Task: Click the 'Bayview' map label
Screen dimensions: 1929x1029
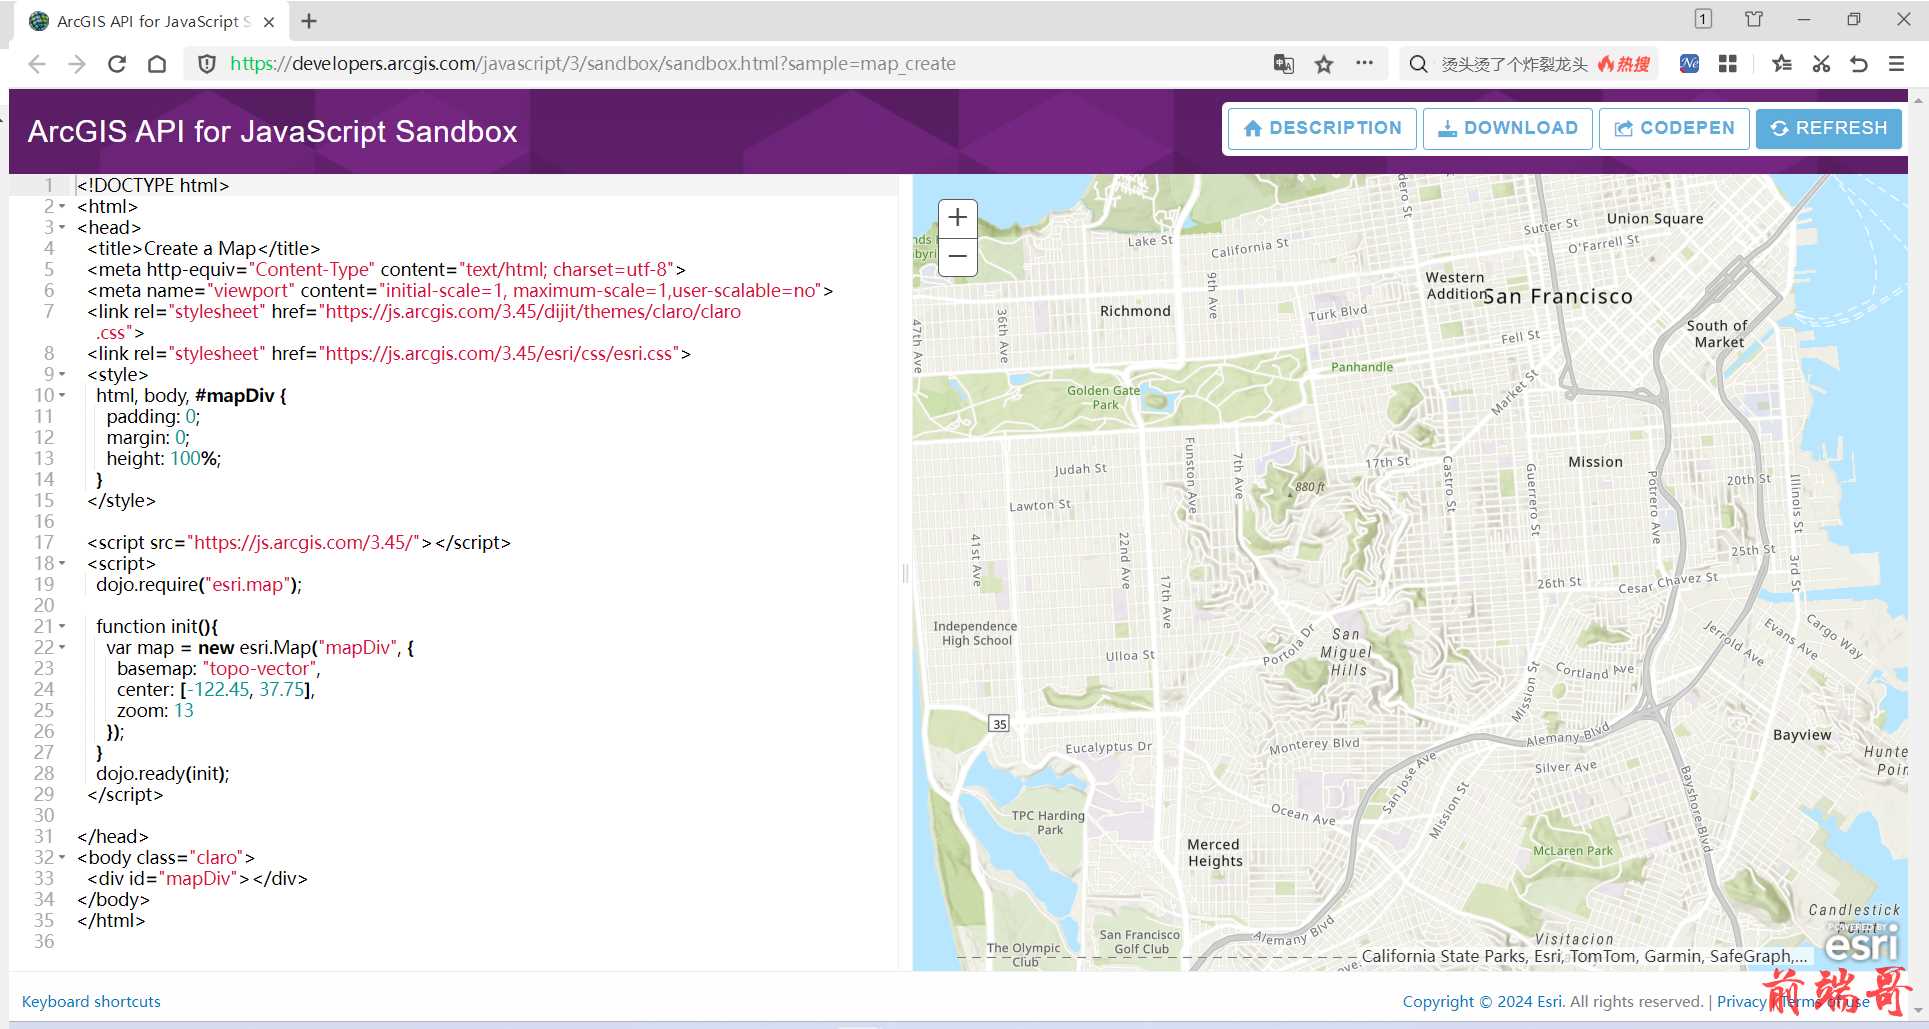Action: pyautogui.click(x=1802, y=734)
